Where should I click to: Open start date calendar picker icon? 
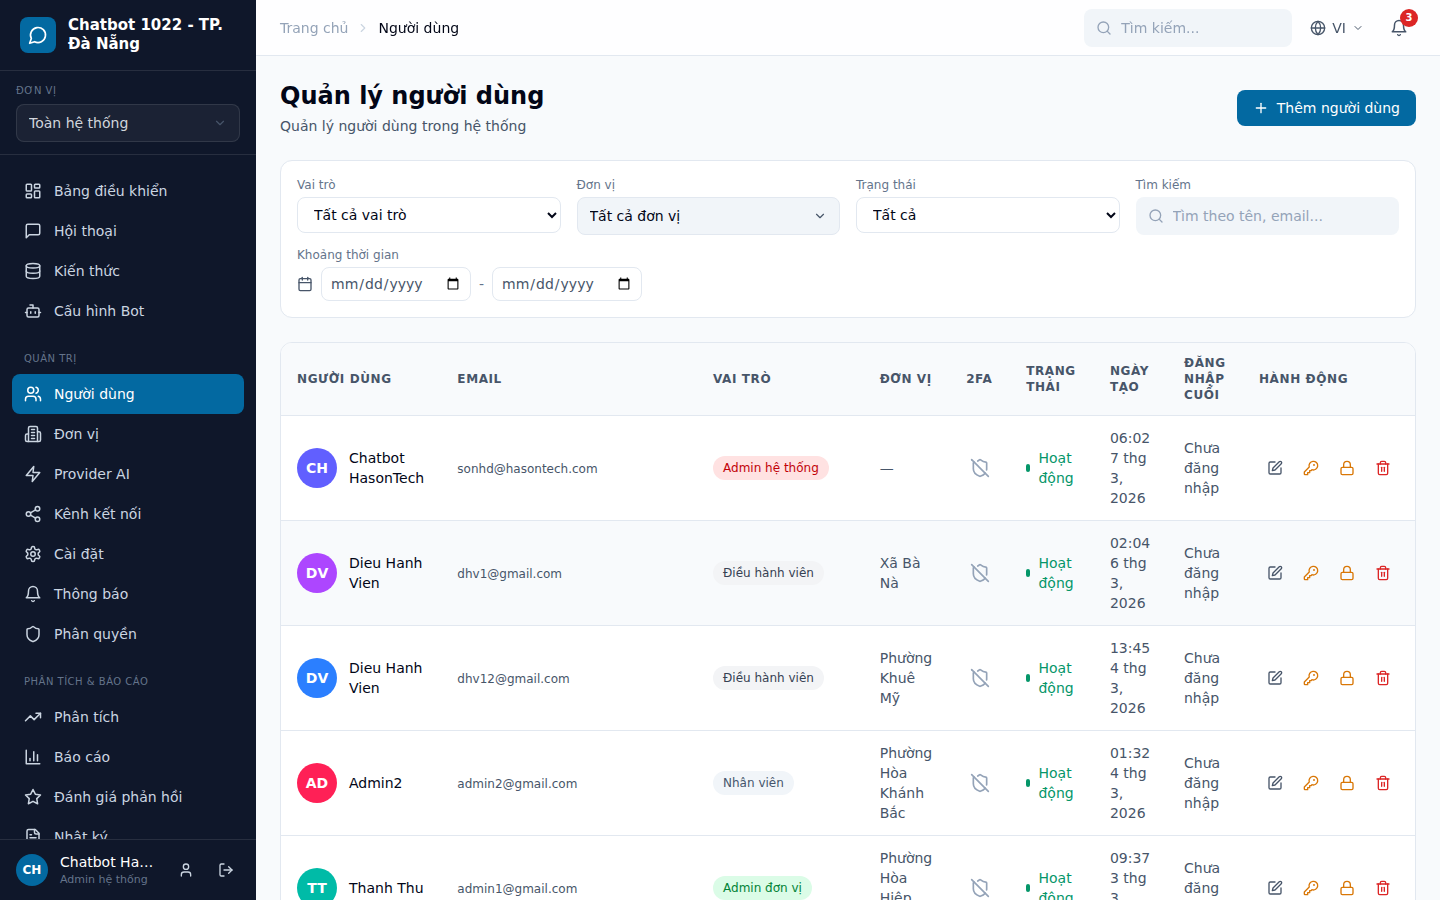pos(453,284)
